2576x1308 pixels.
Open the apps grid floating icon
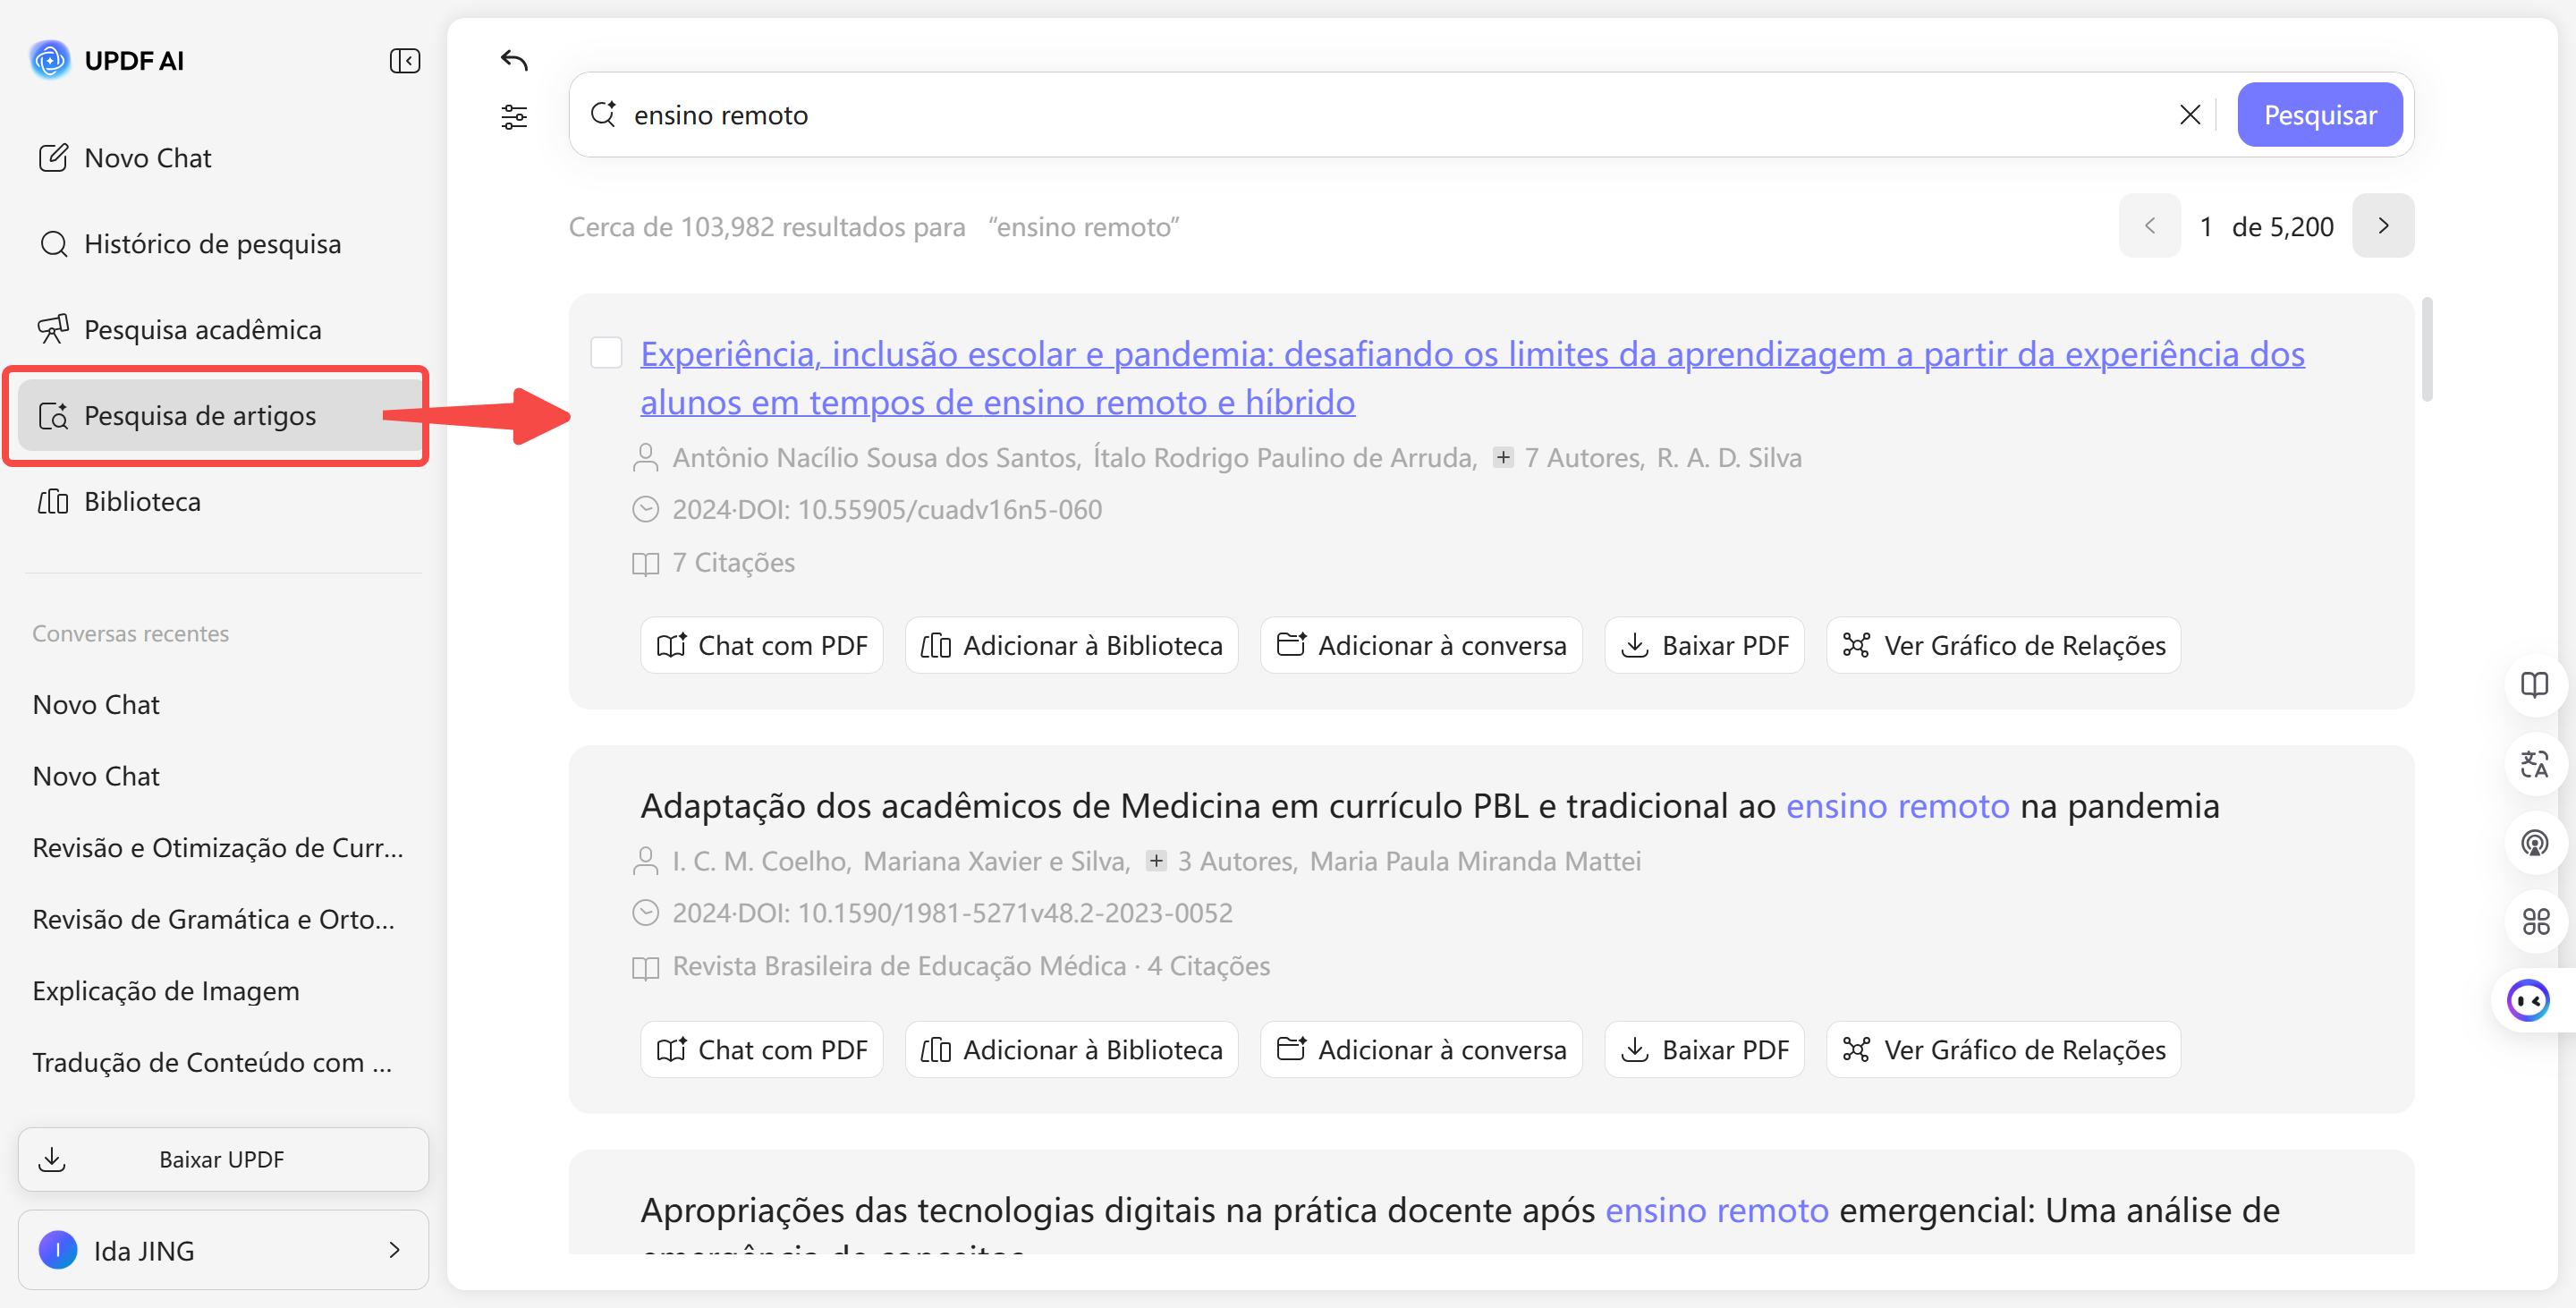(x=2534, y=921)
